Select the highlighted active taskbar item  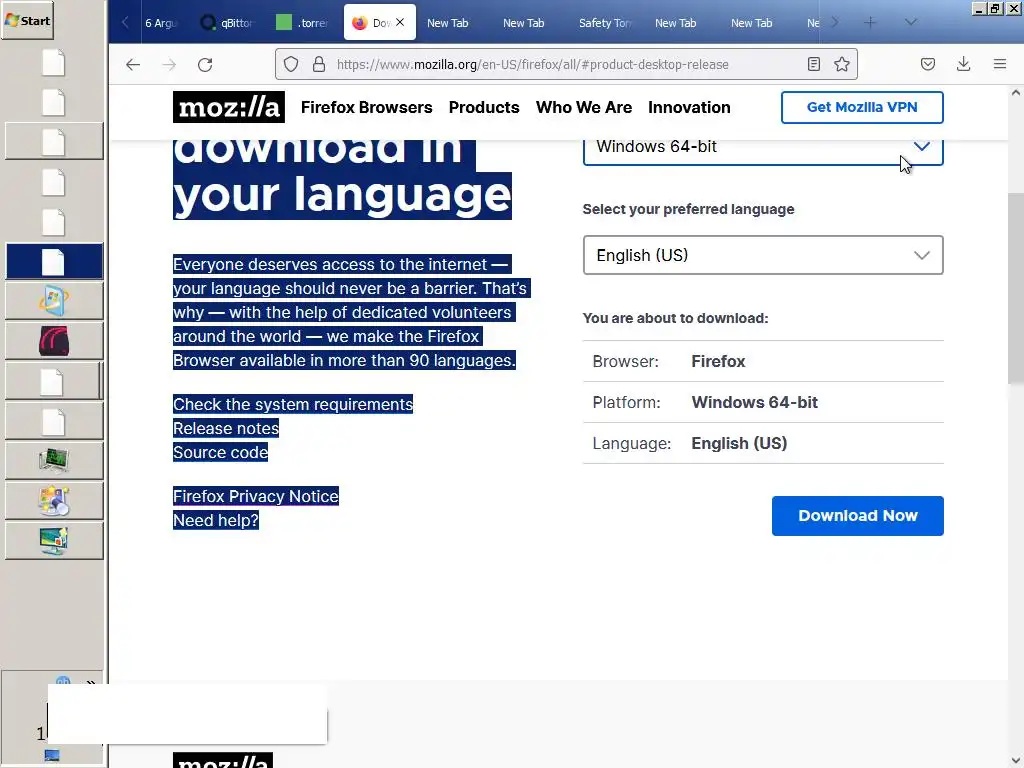54,261
